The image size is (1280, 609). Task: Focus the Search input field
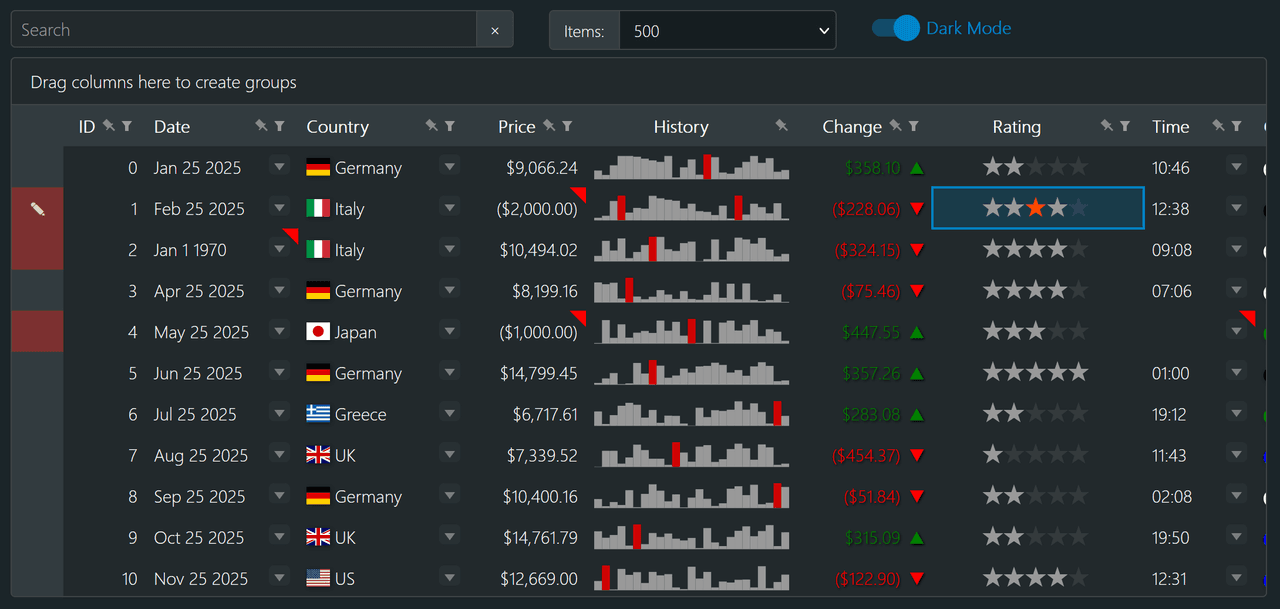[244, 30]
